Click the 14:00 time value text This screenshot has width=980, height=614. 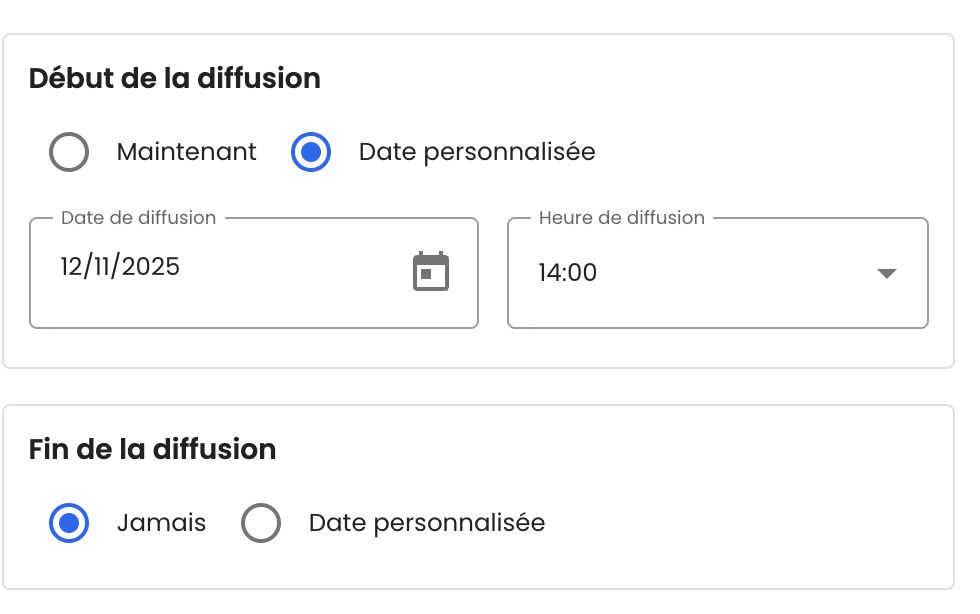[x=567, y=273]
